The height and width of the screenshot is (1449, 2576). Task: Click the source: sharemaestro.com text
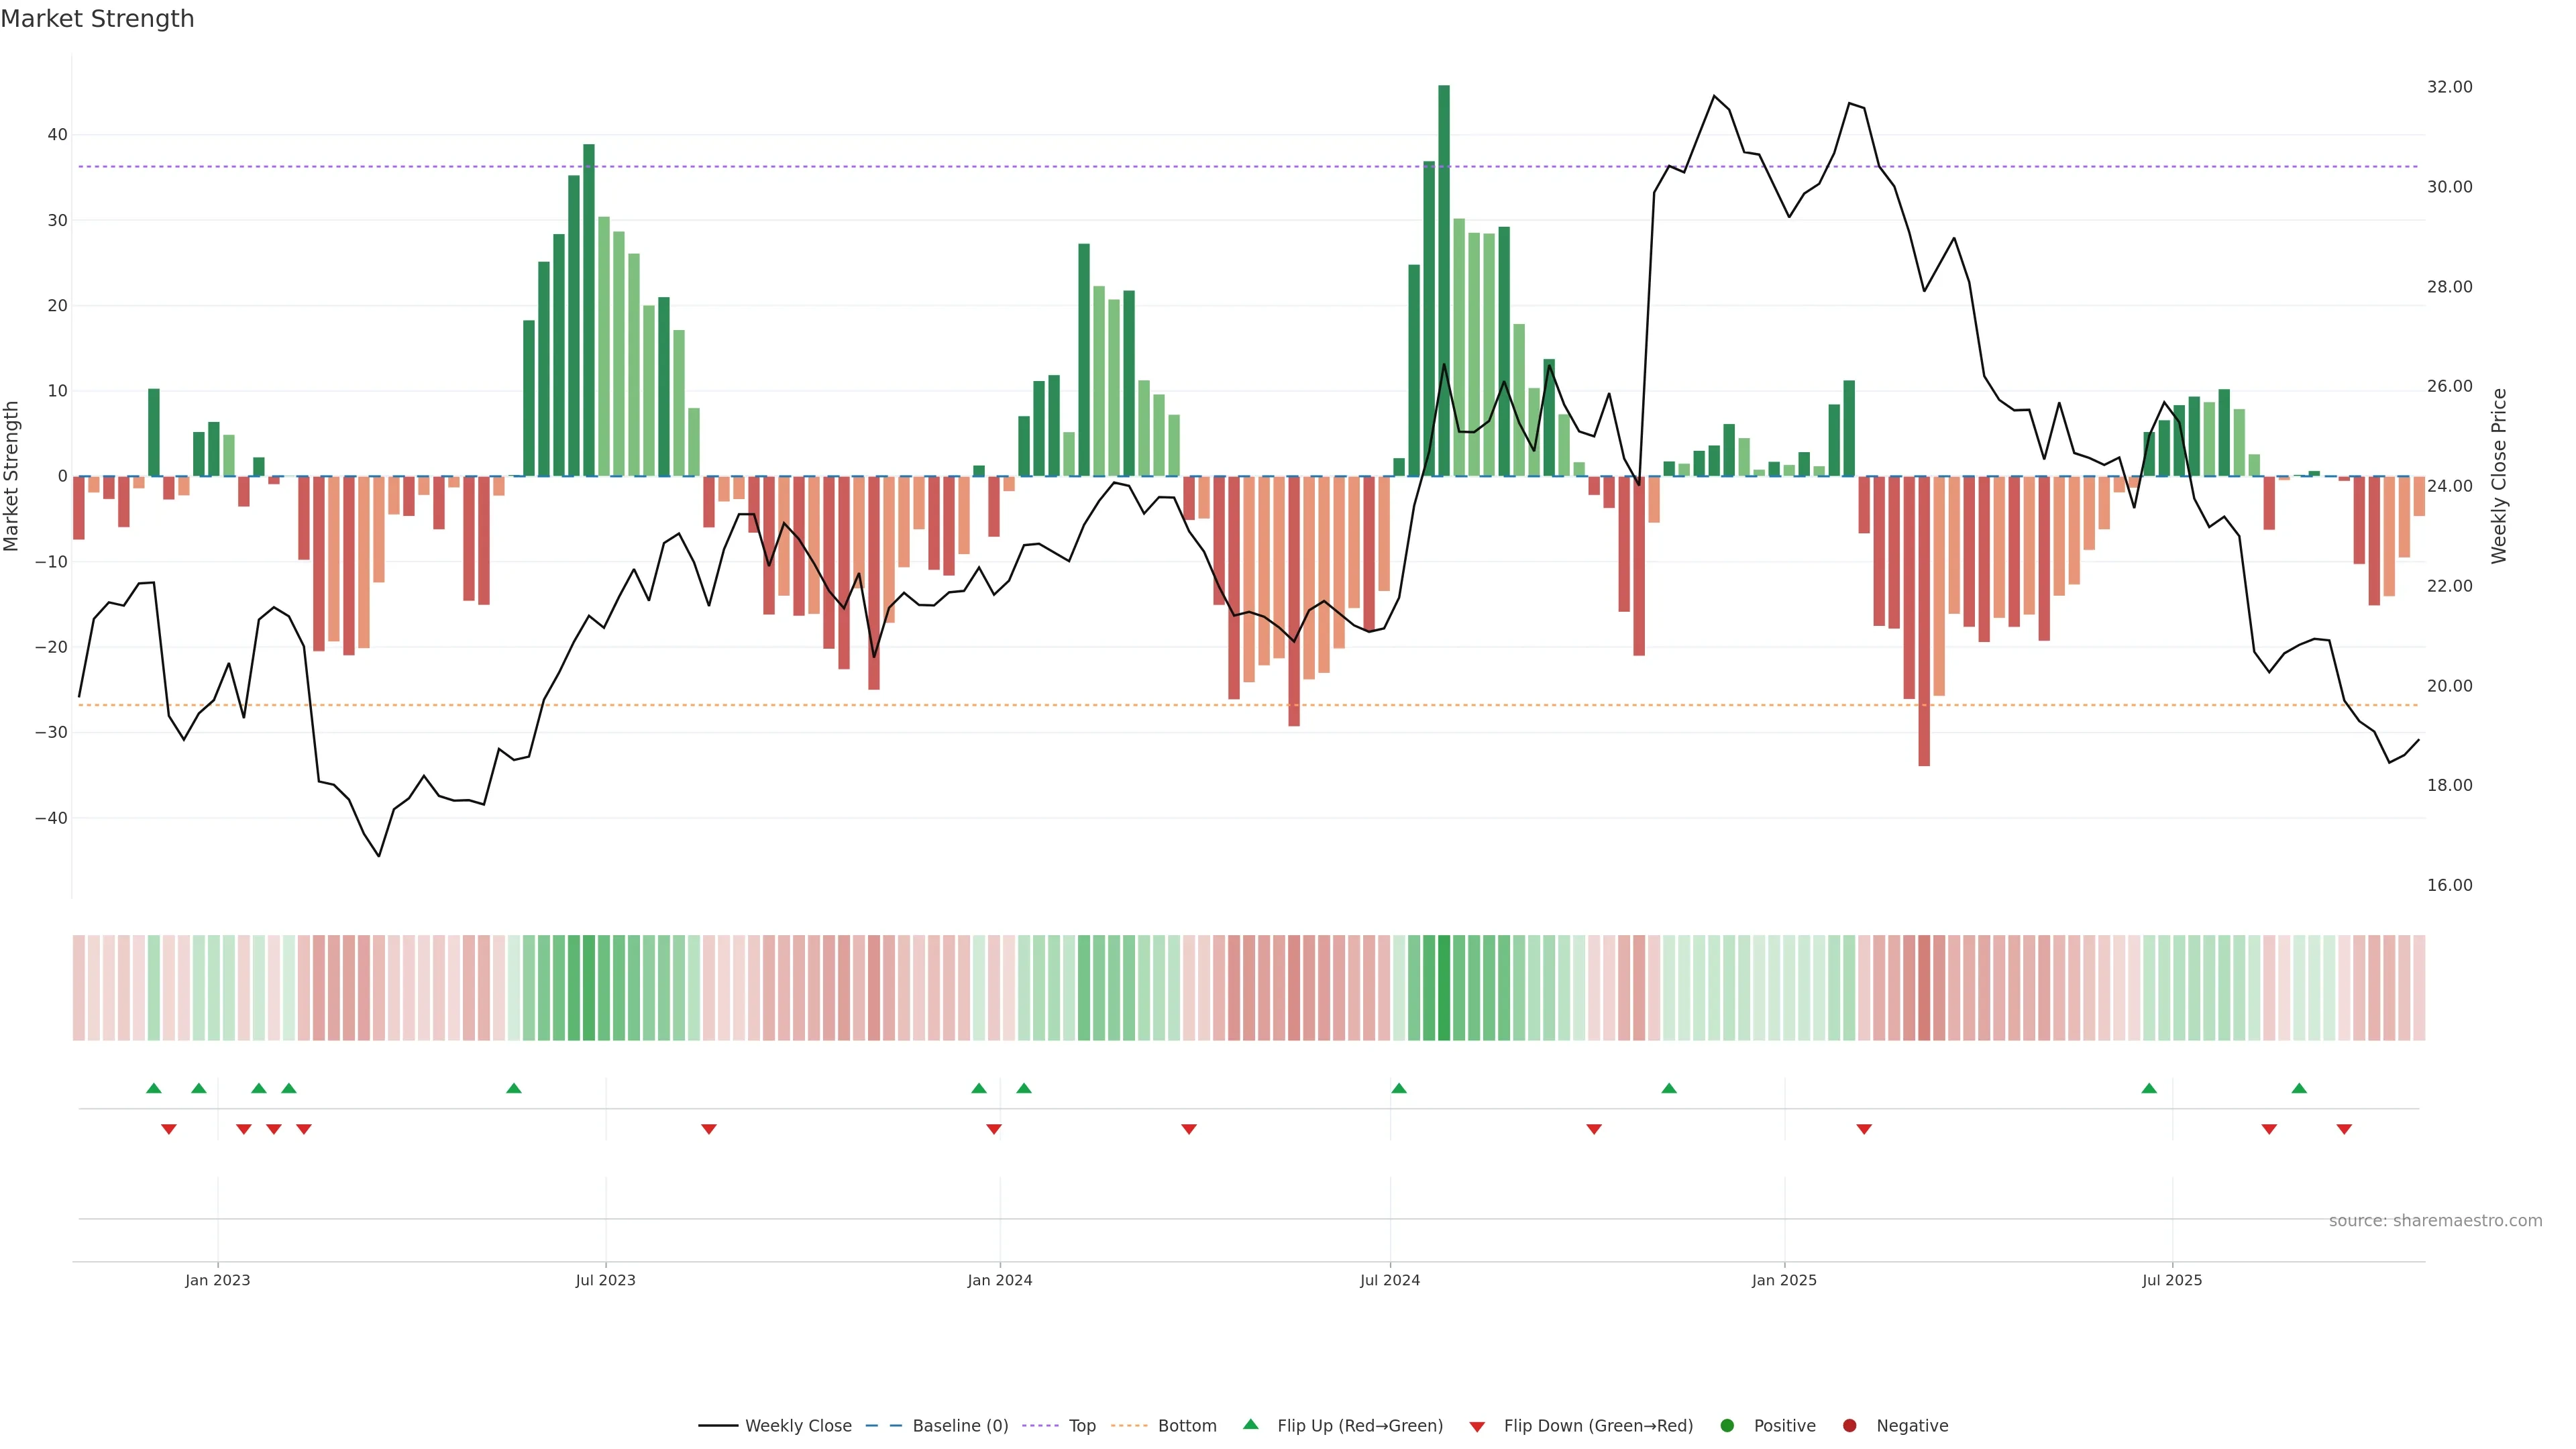coord(2435,1220)
